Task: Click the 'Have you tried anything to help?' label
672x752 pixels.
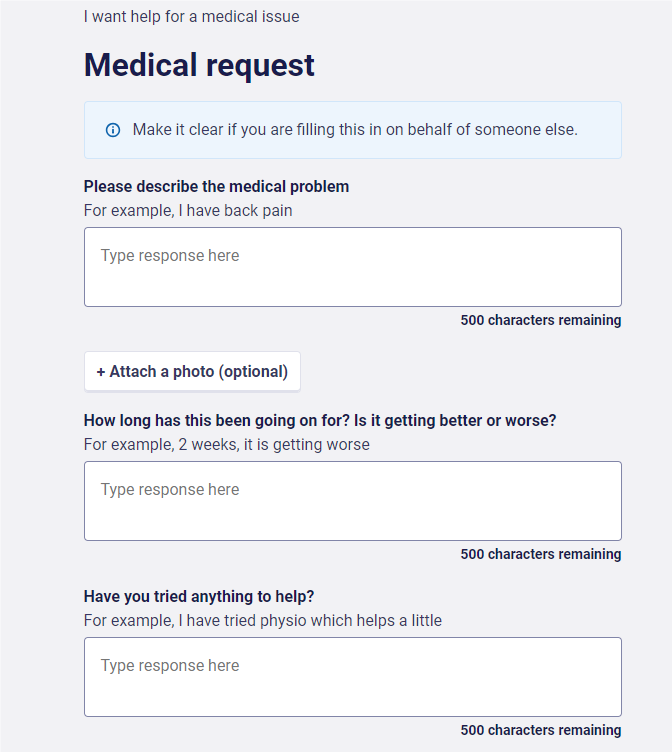Action: tap(199, 597)
